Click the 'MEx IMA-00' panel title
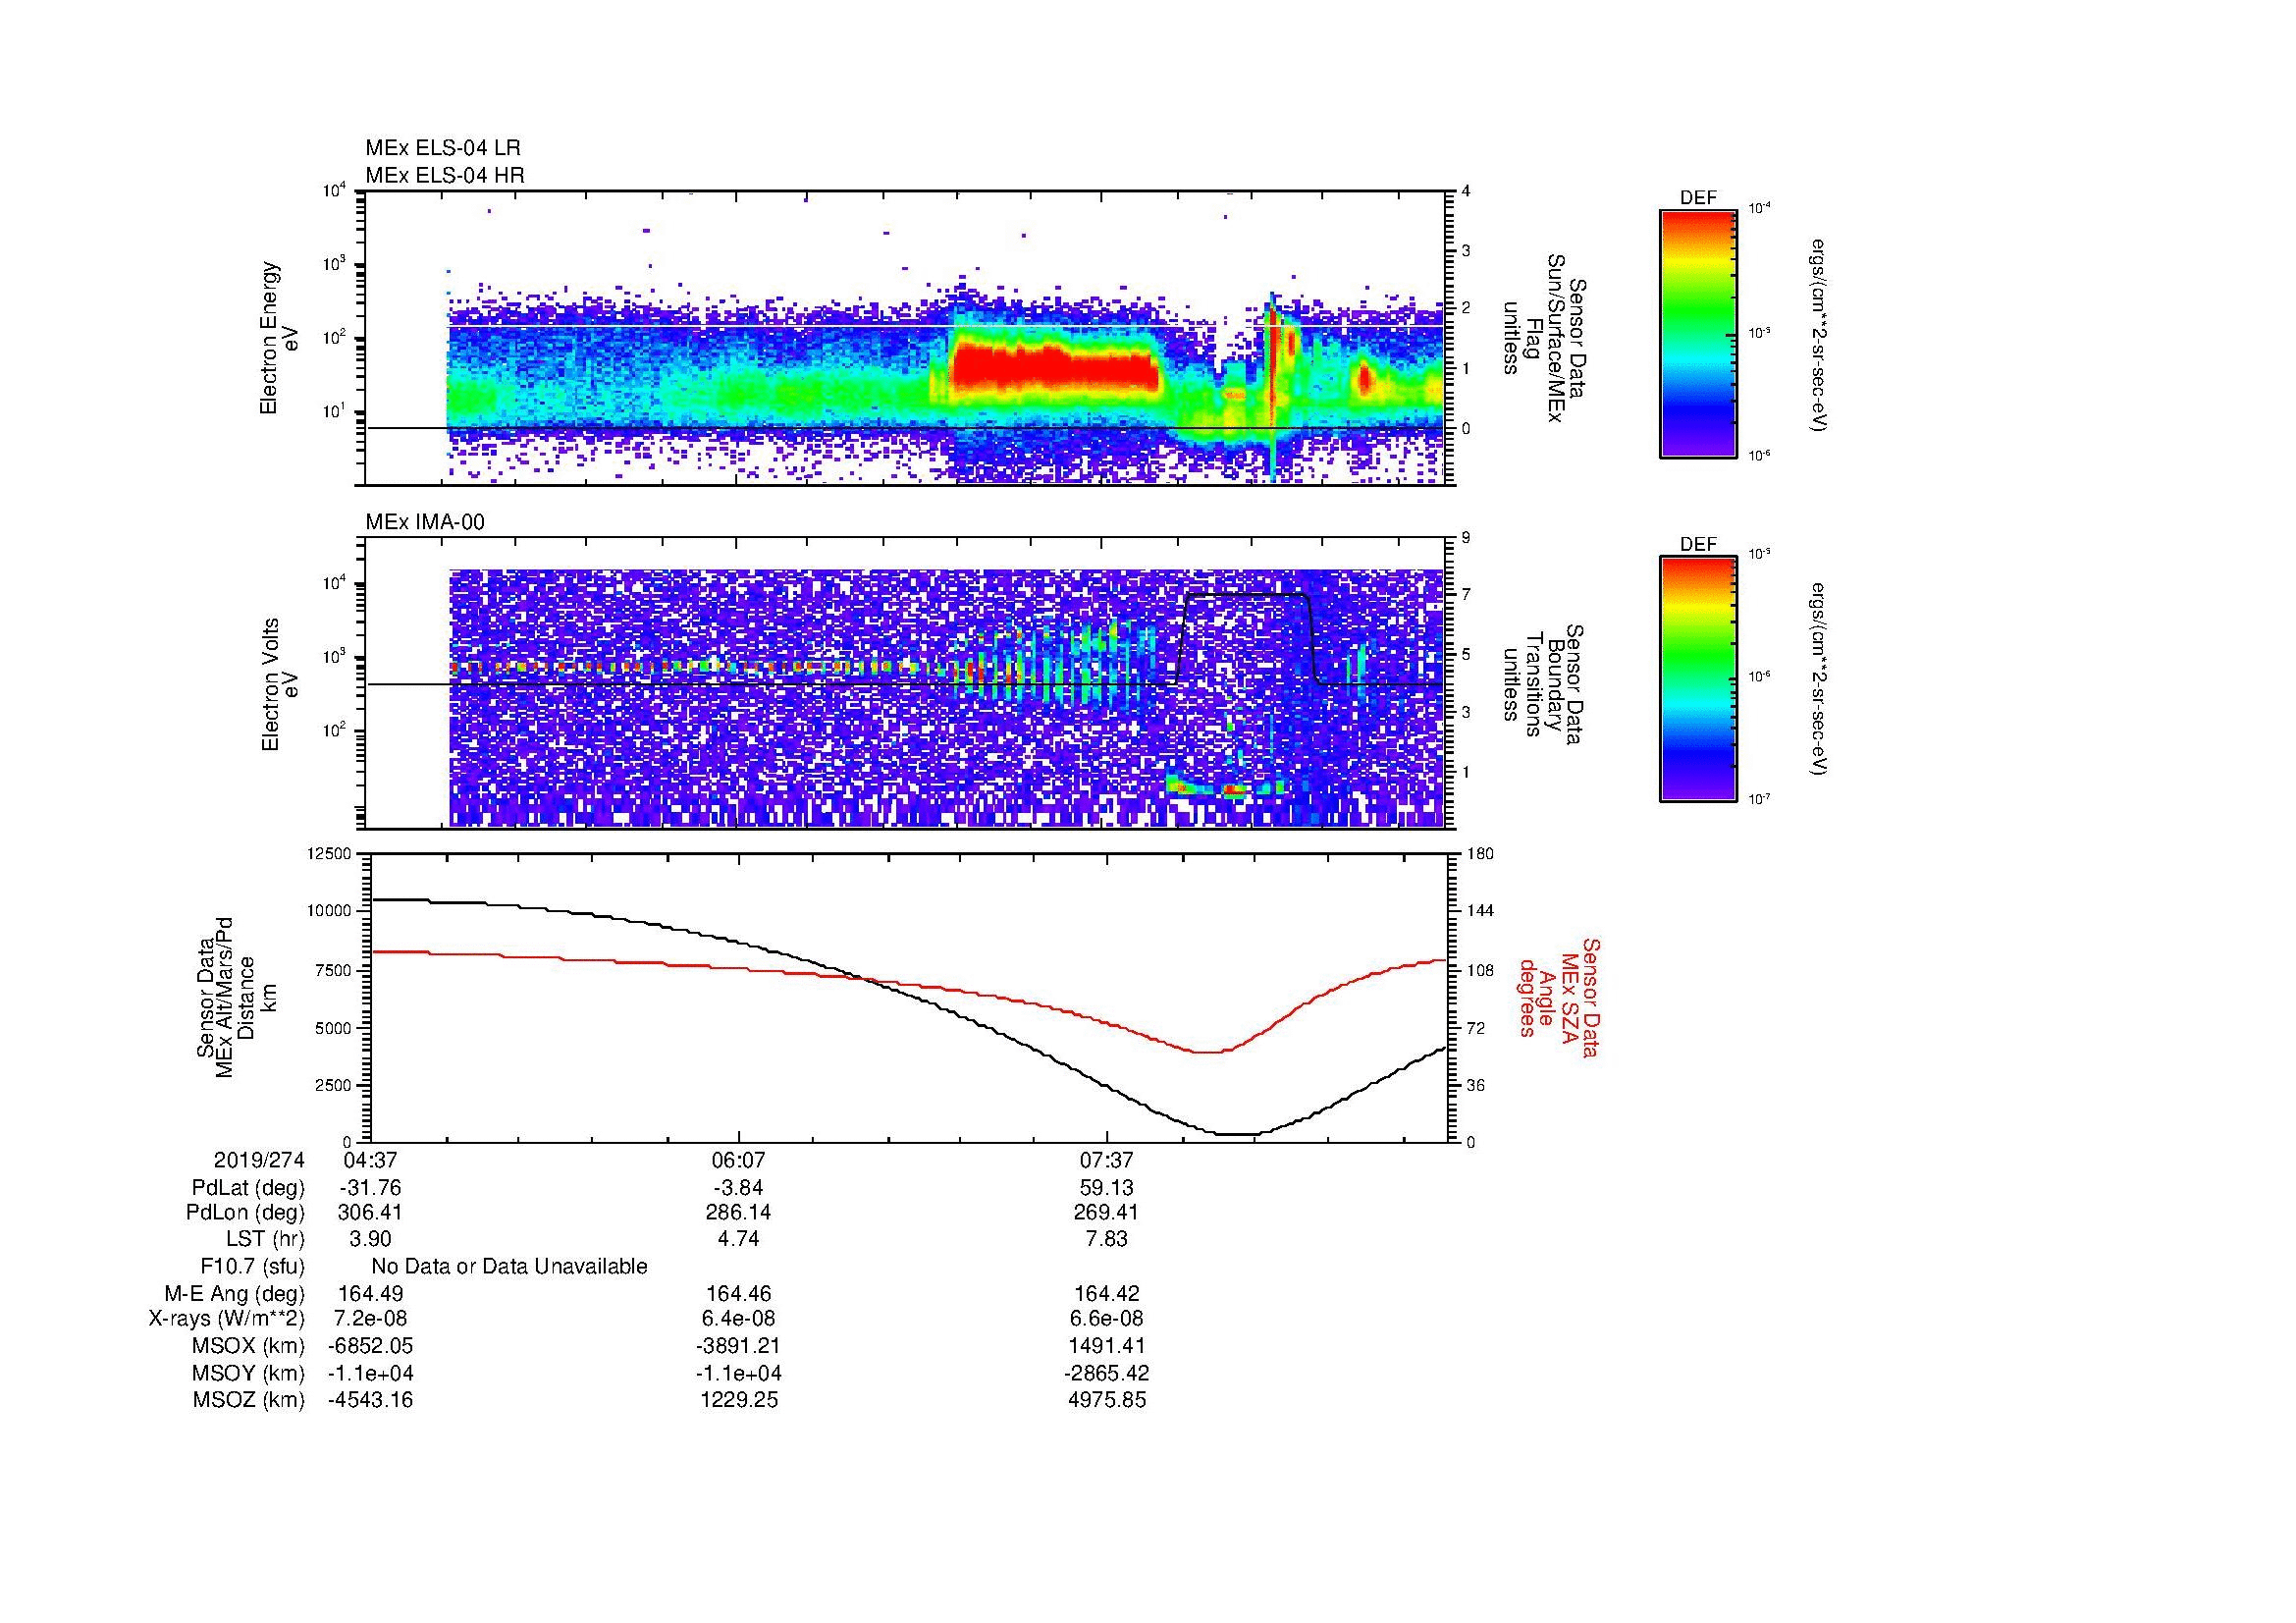 click(425, 522)
